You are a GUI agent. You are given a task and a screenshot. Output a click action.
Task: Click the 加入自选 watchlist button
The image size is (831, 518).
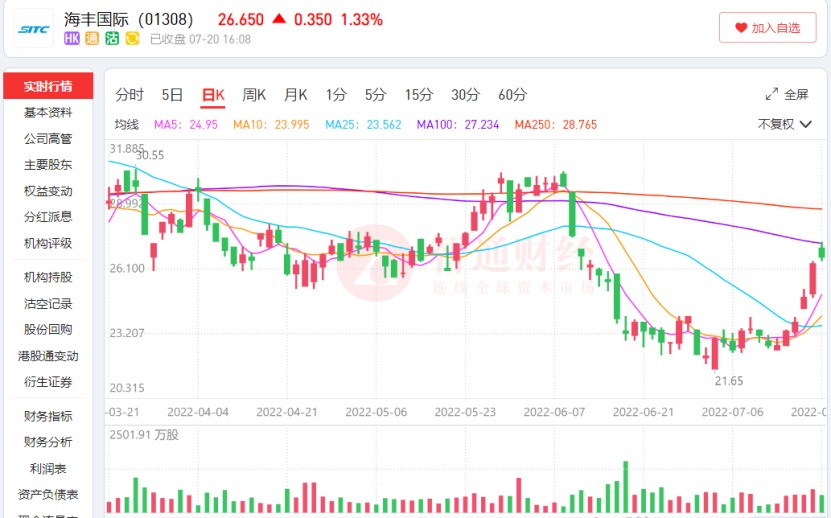tap(767, 28)
